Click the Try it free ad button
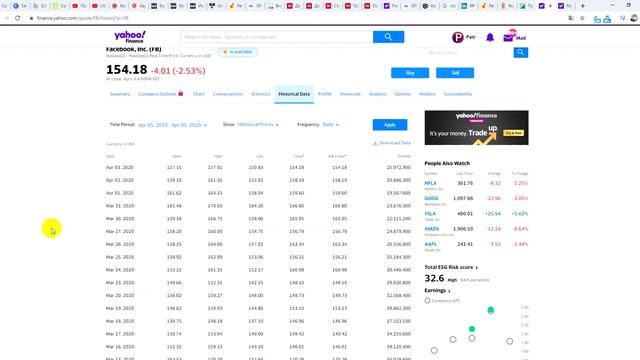Screen dimensions: 640x360 click(513, 133)
